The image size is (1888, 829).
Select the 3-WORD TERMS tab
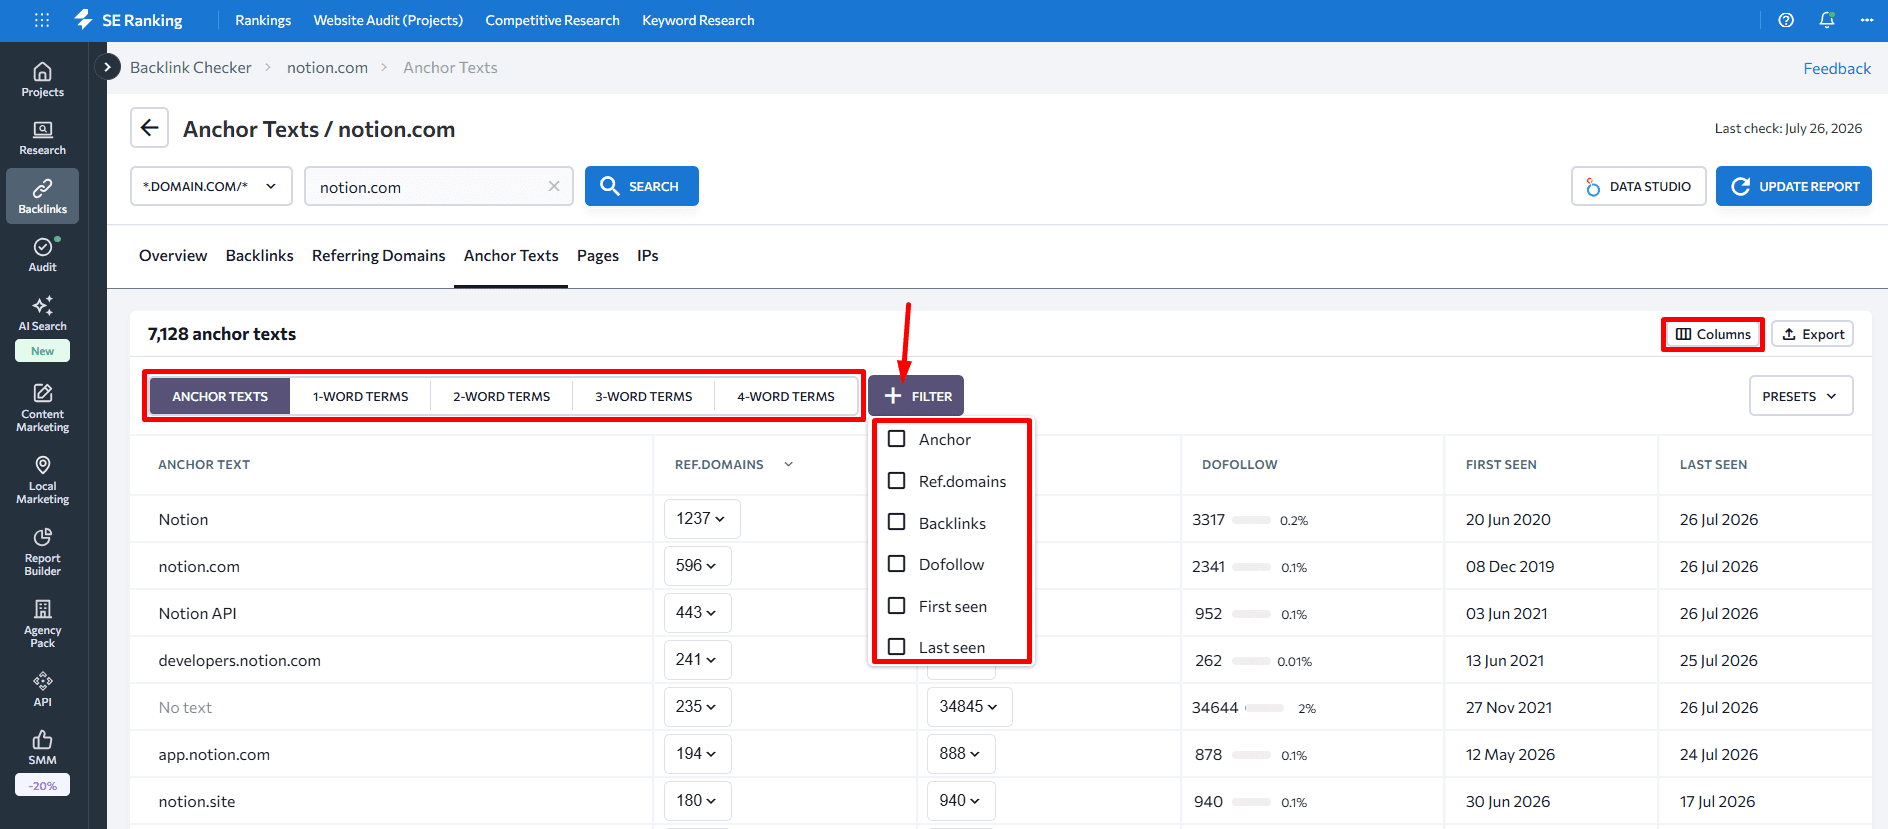(x=643, y=396)
